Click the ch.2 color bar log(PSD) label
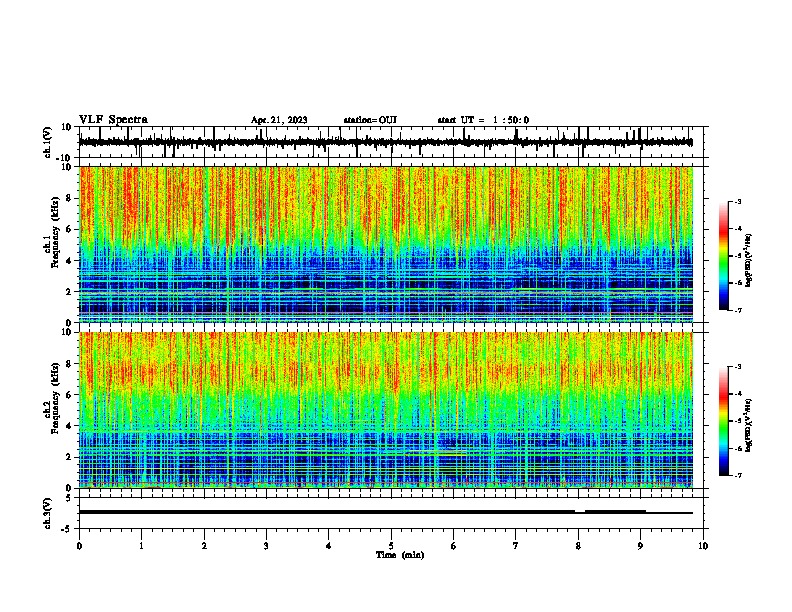 click(x=749, y=425)
